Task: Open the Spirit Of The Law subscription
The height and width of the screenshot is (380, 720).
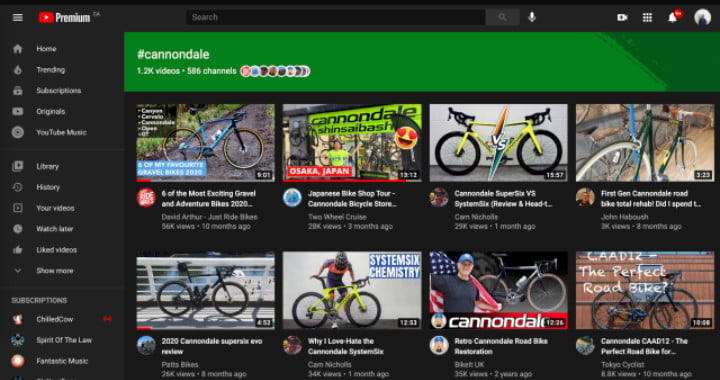Action: [x=62, y=340]
